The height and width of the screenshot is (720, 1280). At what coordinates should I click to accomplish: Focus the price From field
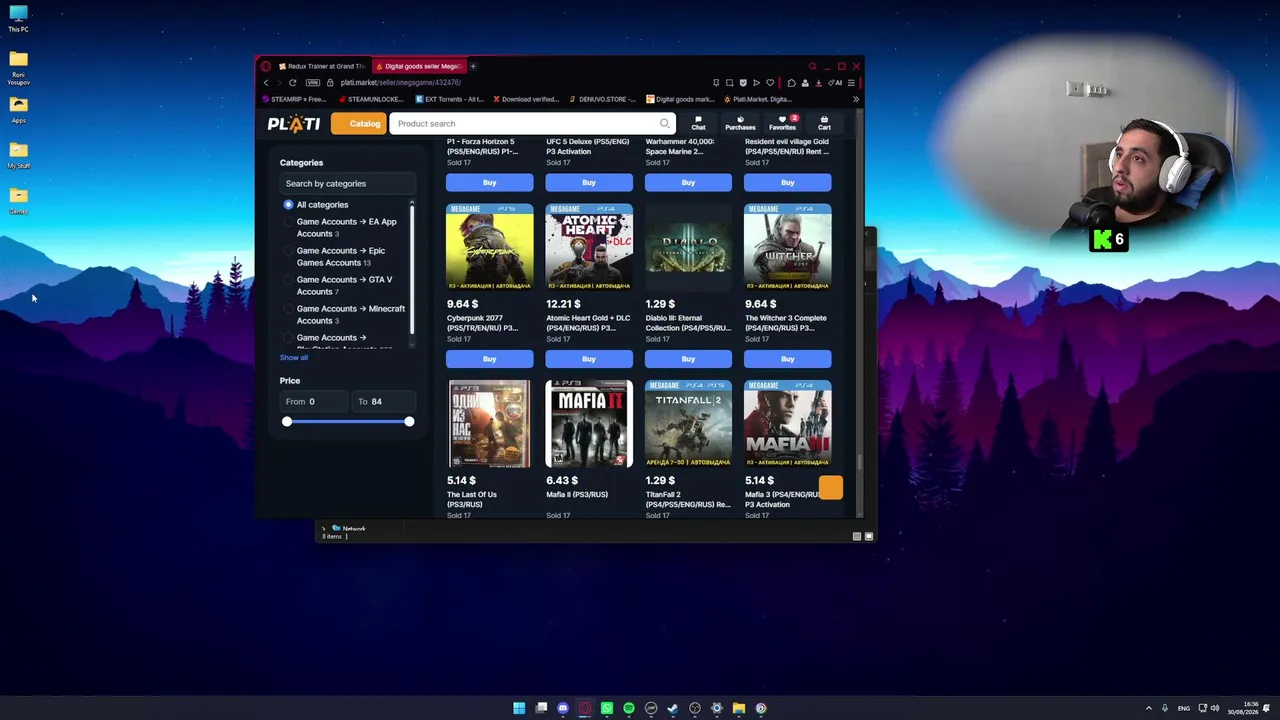[314, 402]
